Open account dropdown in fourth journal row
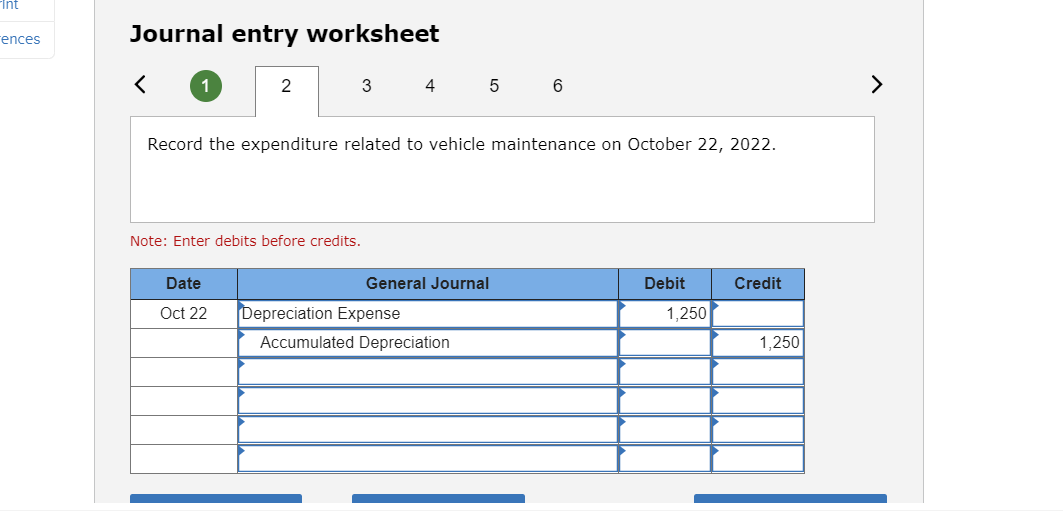 click(x=428, y=401)
